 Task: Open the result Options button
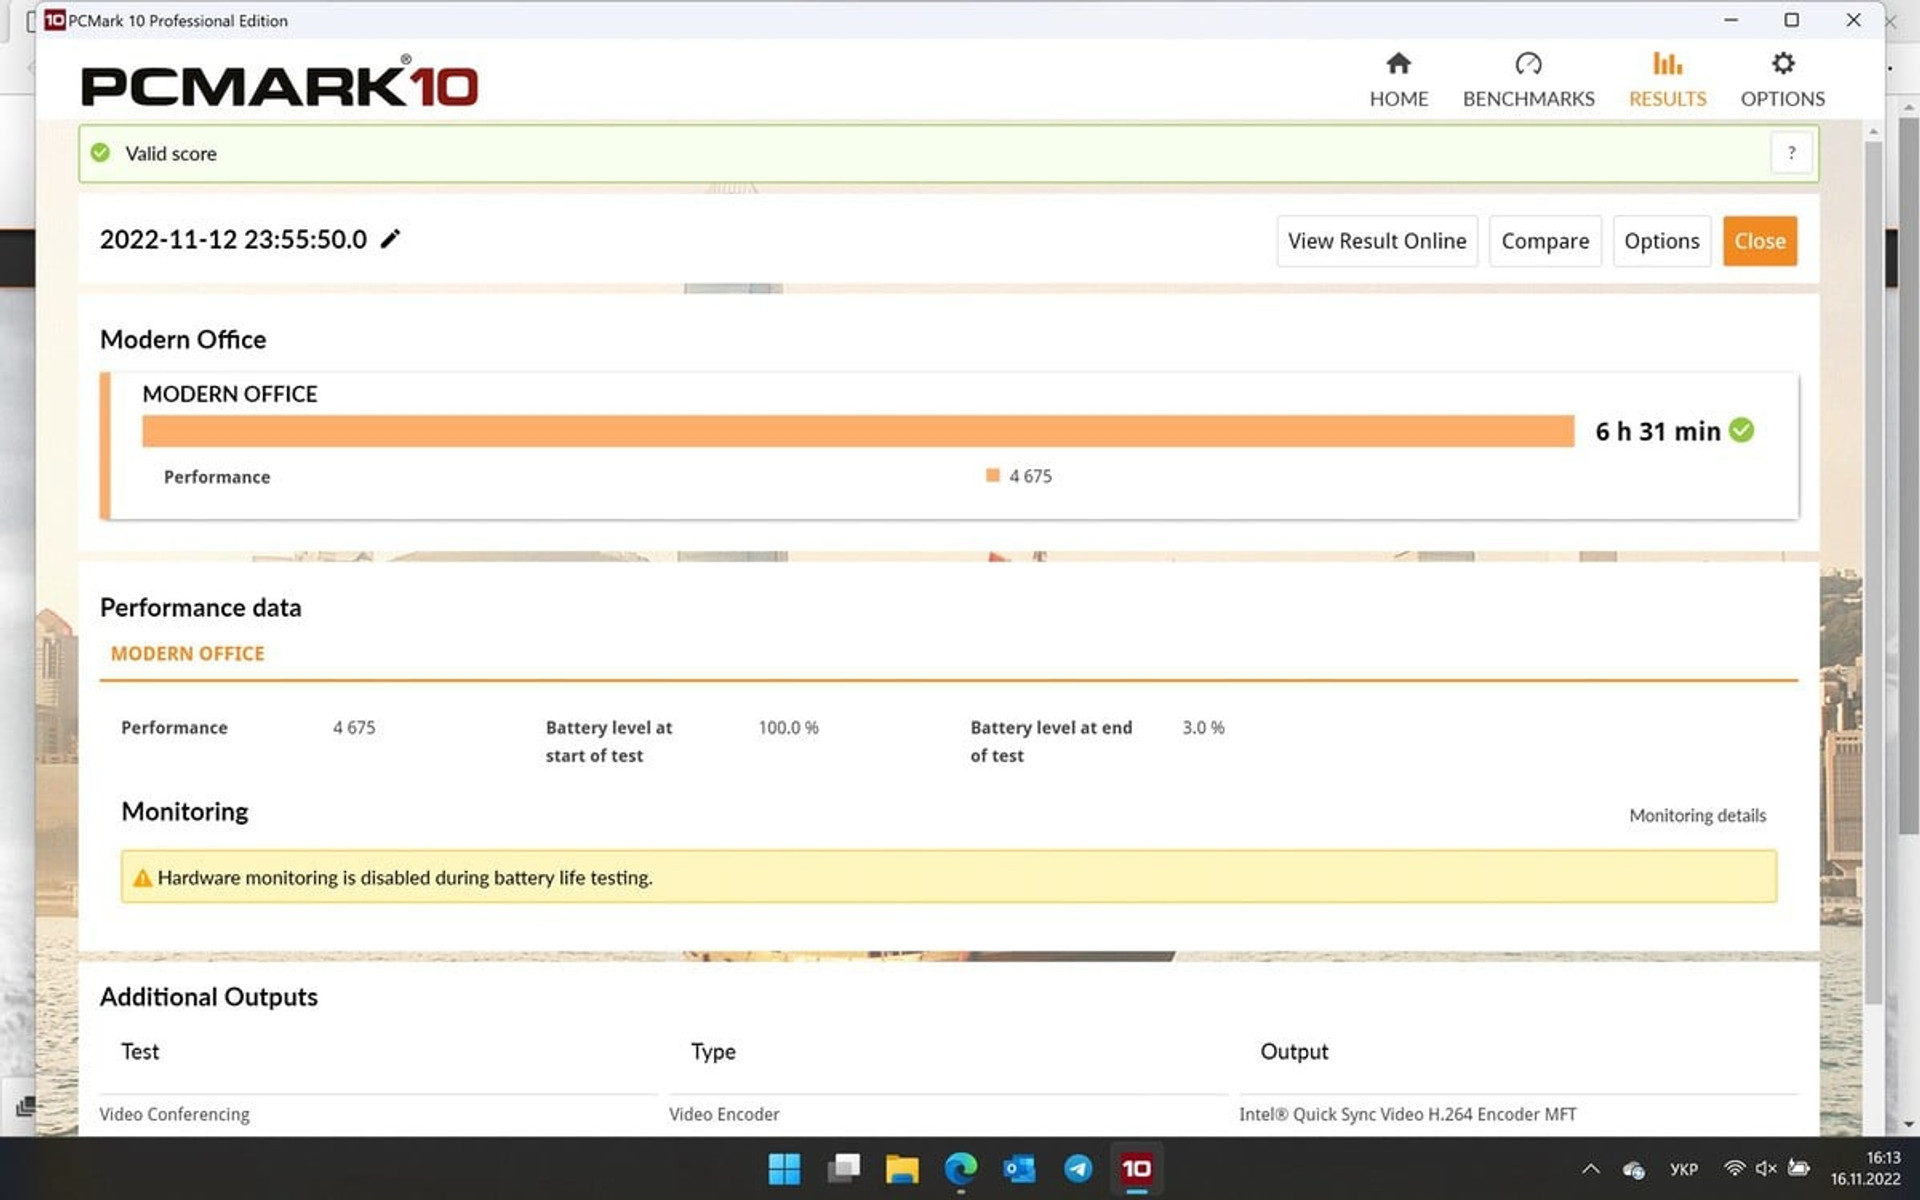[1661, 241]
